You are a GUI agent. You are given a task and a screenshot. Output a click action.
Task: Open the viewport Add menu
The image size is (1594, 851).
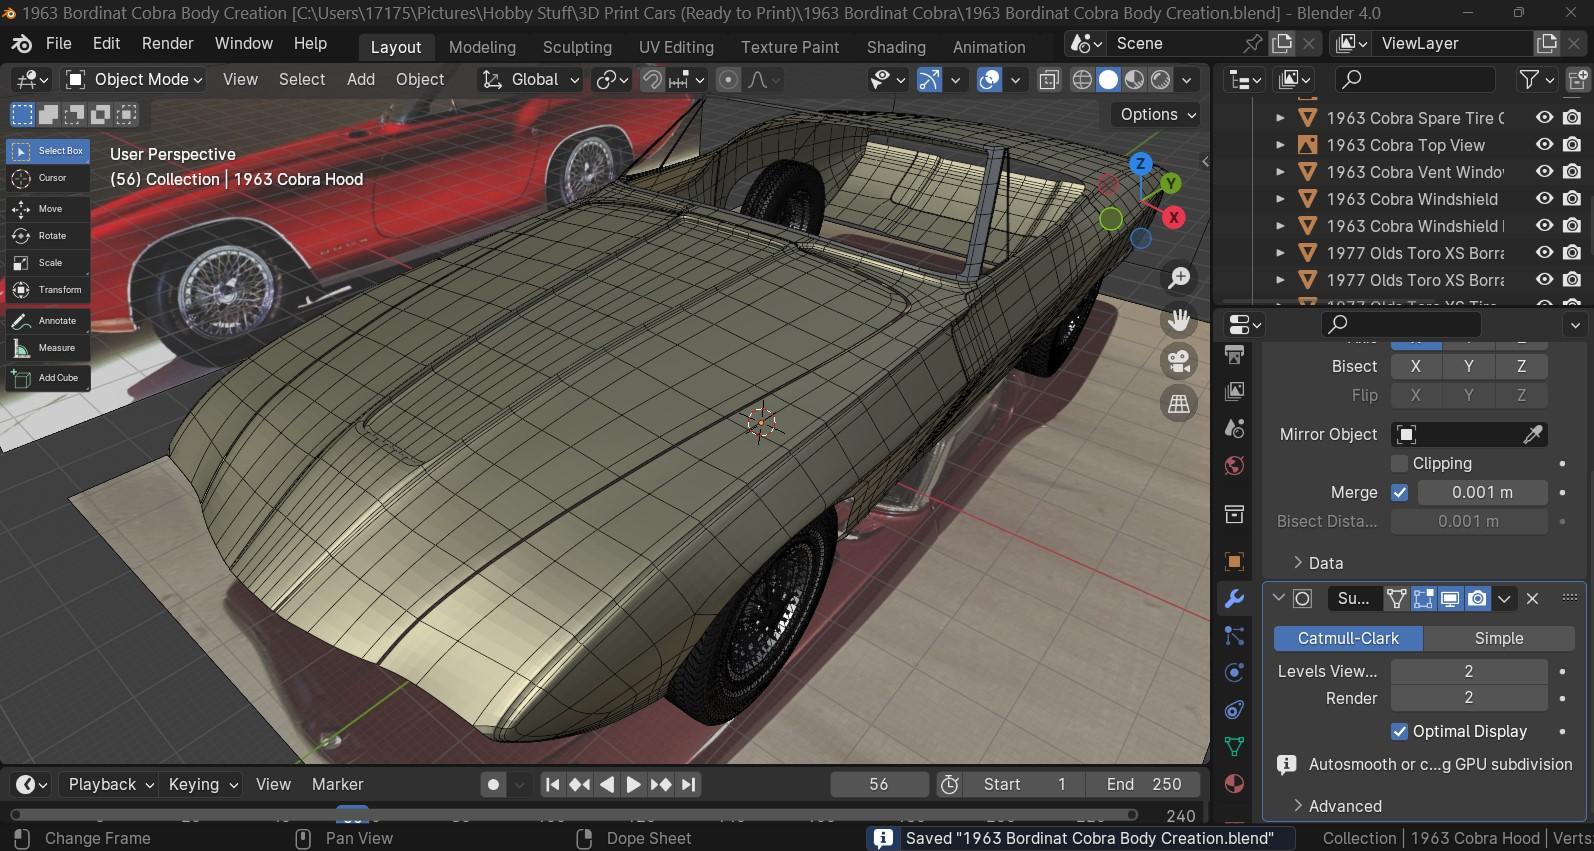pyautogui.click(x=361, y=80)
